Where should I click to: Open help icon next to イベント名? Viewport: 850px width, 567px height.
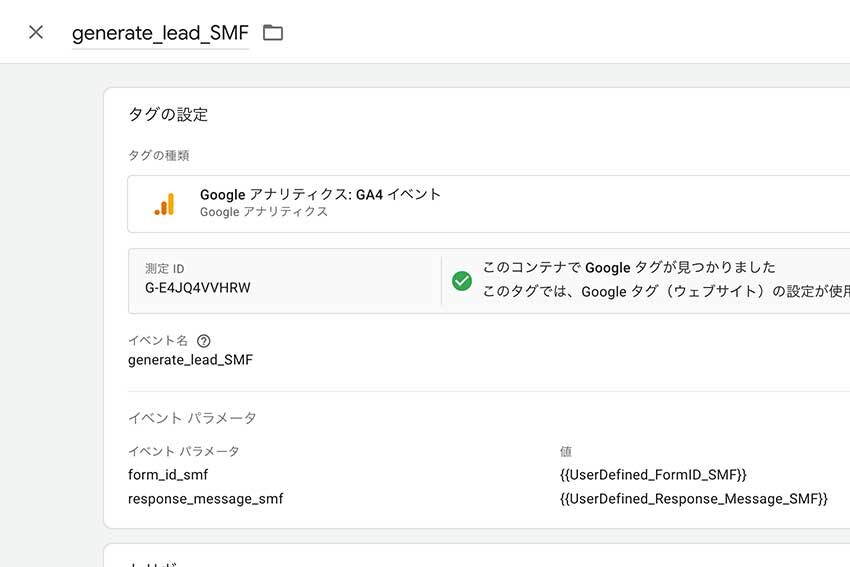[x=203, y=341]
